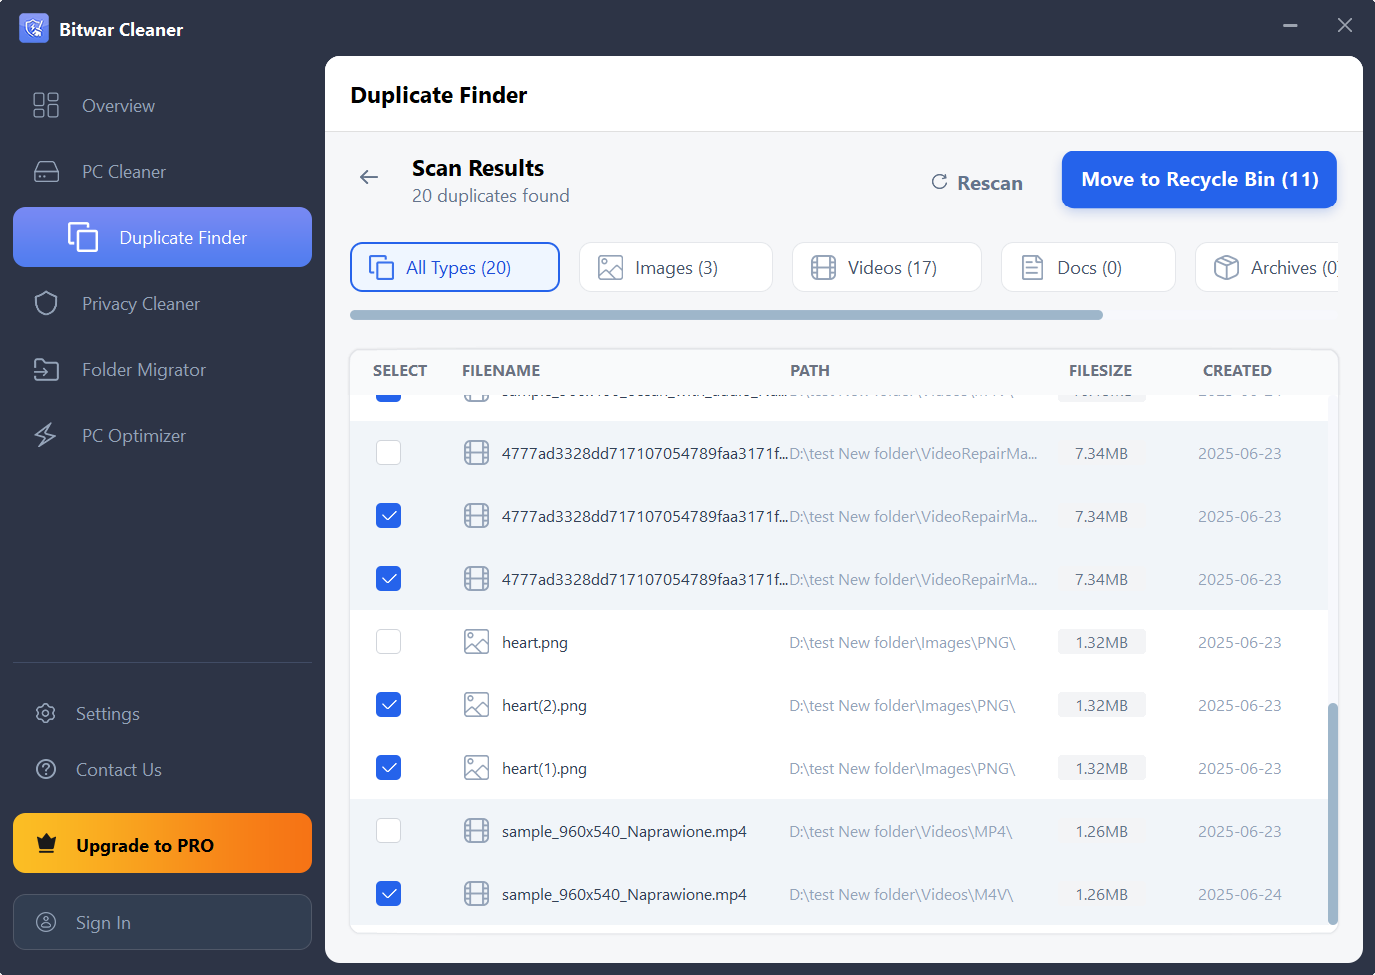Click the Docs tab document icon
The image size is (1375, 975).
pos(1032,267)
